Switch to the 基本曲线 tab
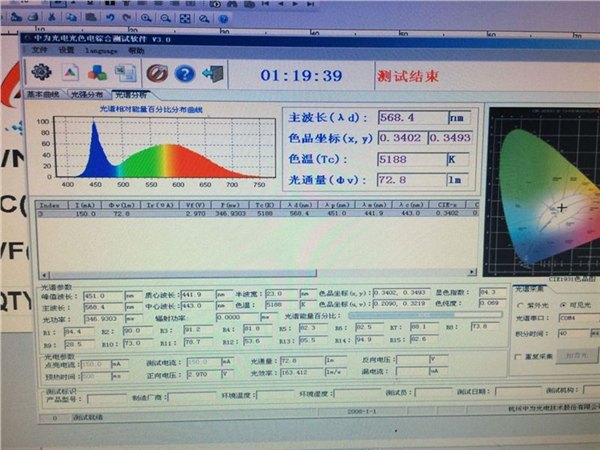Screen dimensions: 600x450 tap(43, 94)
